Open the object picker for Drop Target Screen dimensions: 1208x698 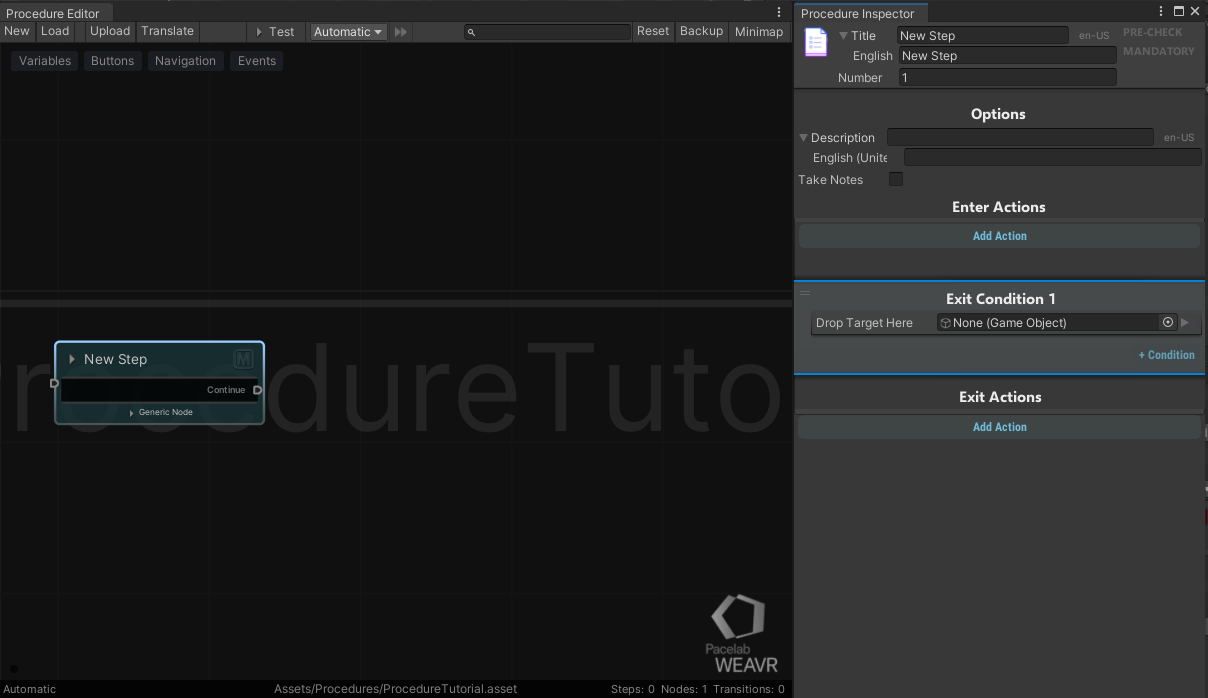[1167, 322]
